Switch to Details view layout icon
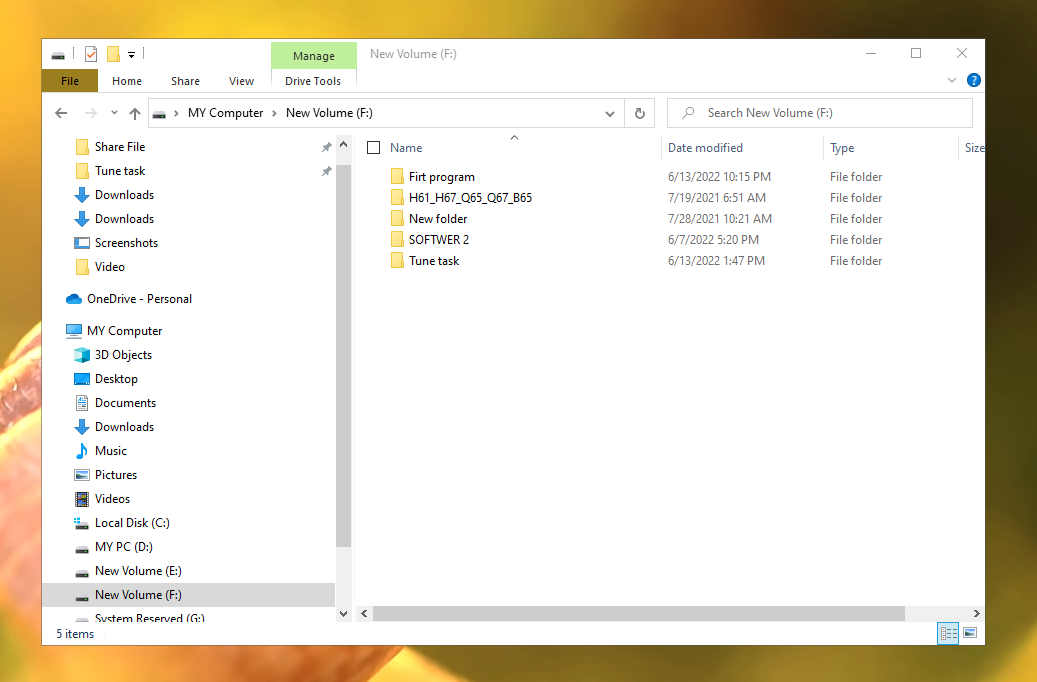 coord(948,634)
